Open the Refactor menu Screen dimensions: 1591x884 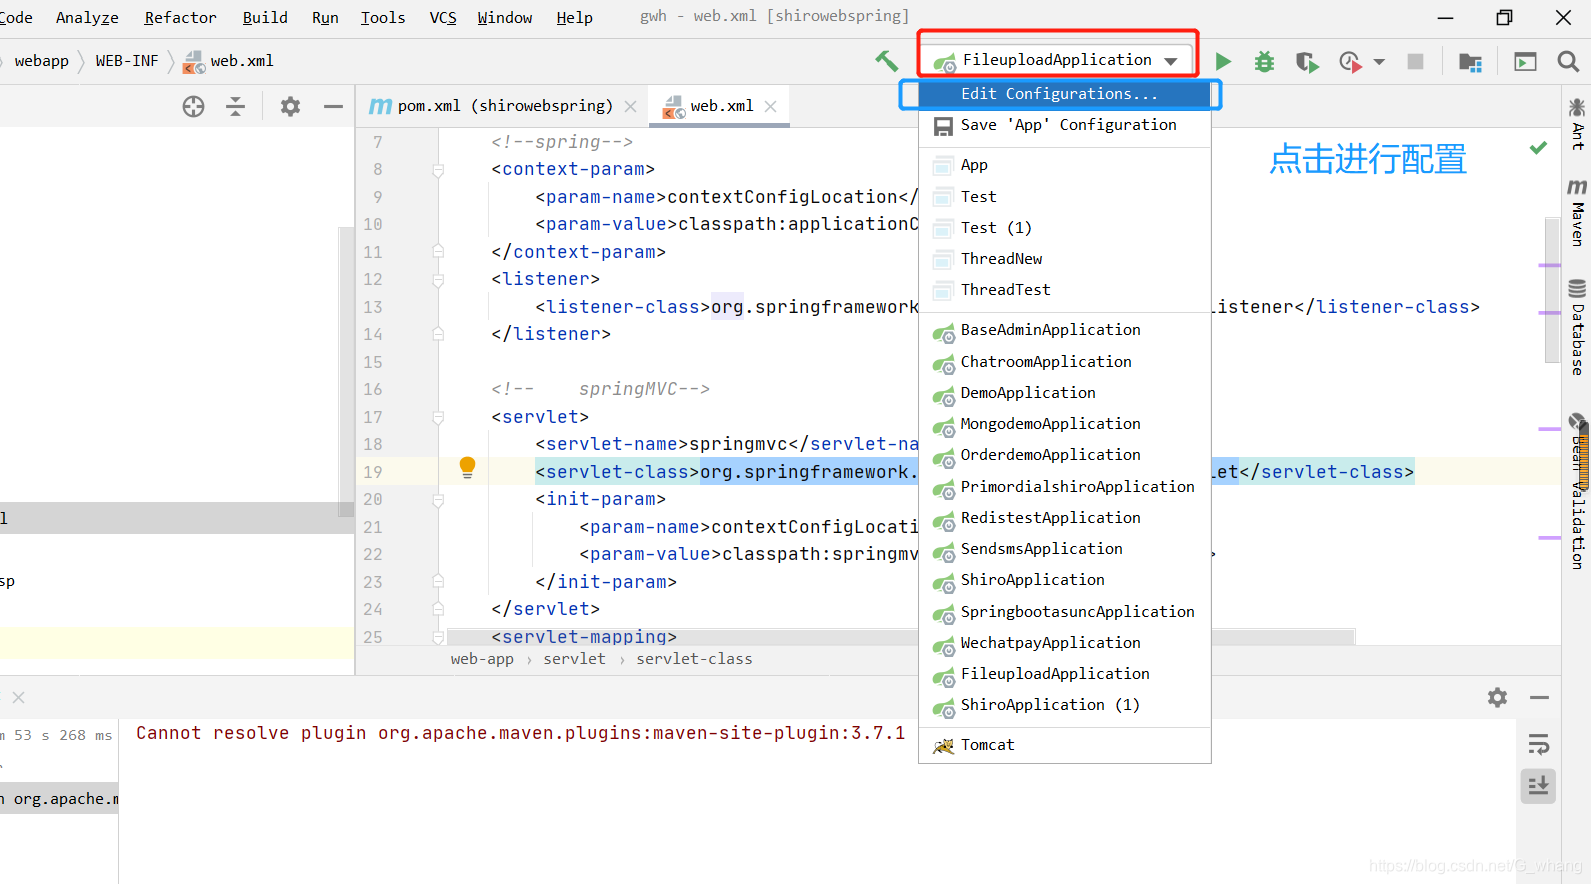click(x=180, y=18)
